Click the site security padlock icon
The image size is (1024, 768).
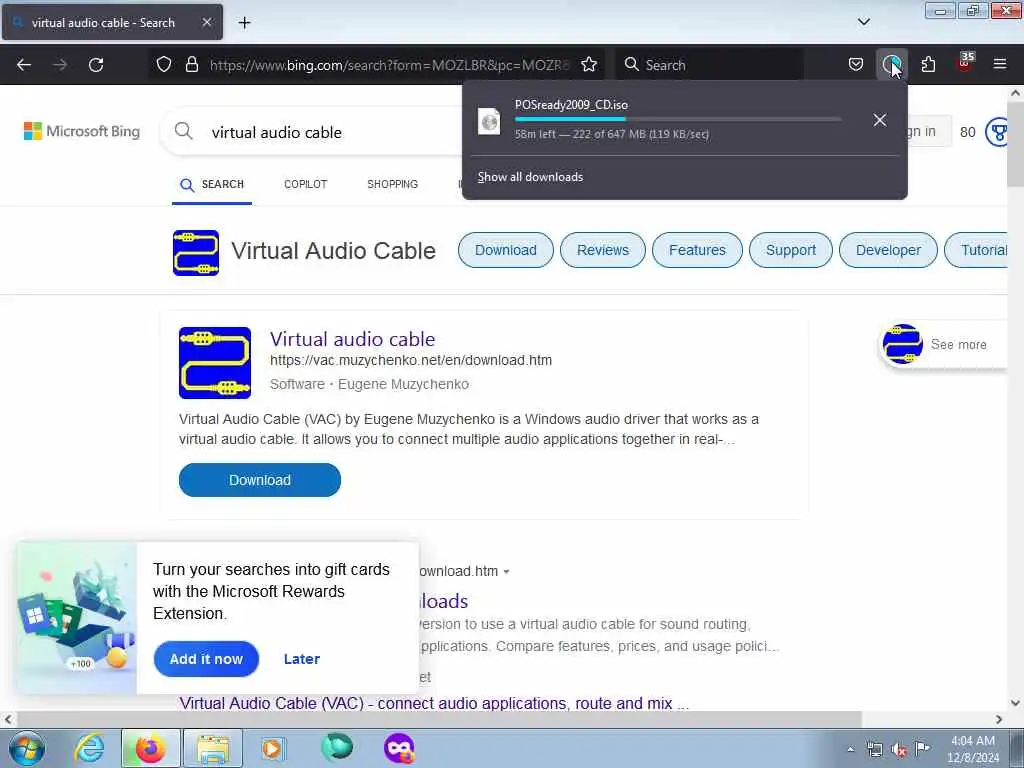191,65
